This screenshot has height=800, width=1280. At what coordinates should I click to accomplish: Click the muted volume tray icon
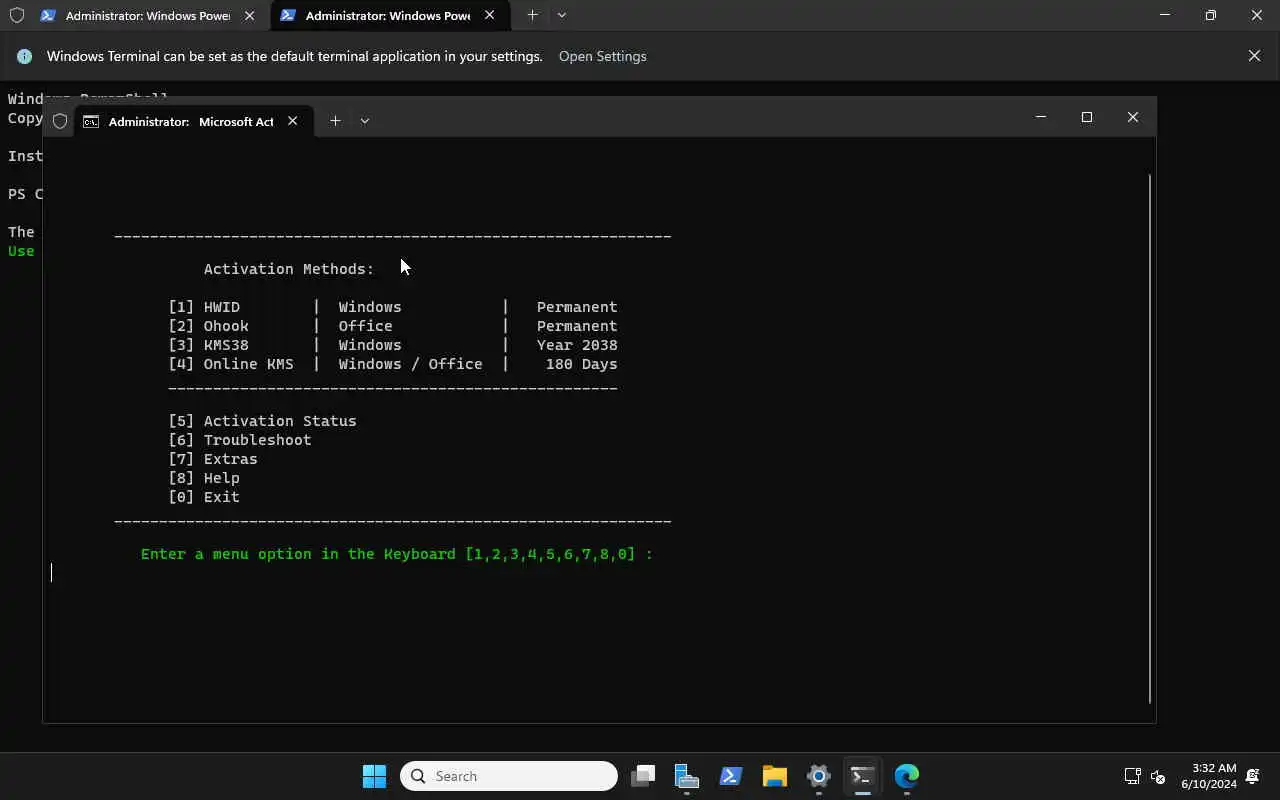(x=1158, y=776)
